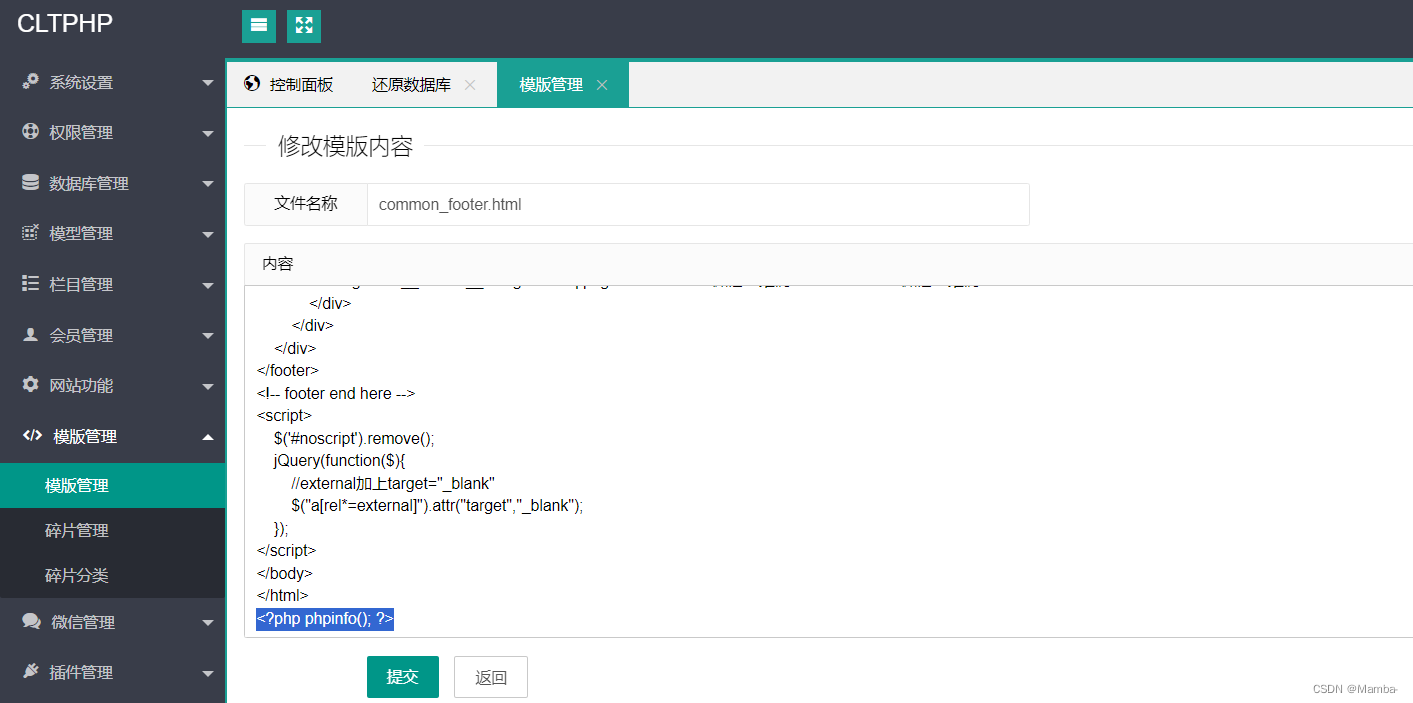Click the attr("target","_blank") code line
This screenshot has height=703, width=1413.
point(437,505)
